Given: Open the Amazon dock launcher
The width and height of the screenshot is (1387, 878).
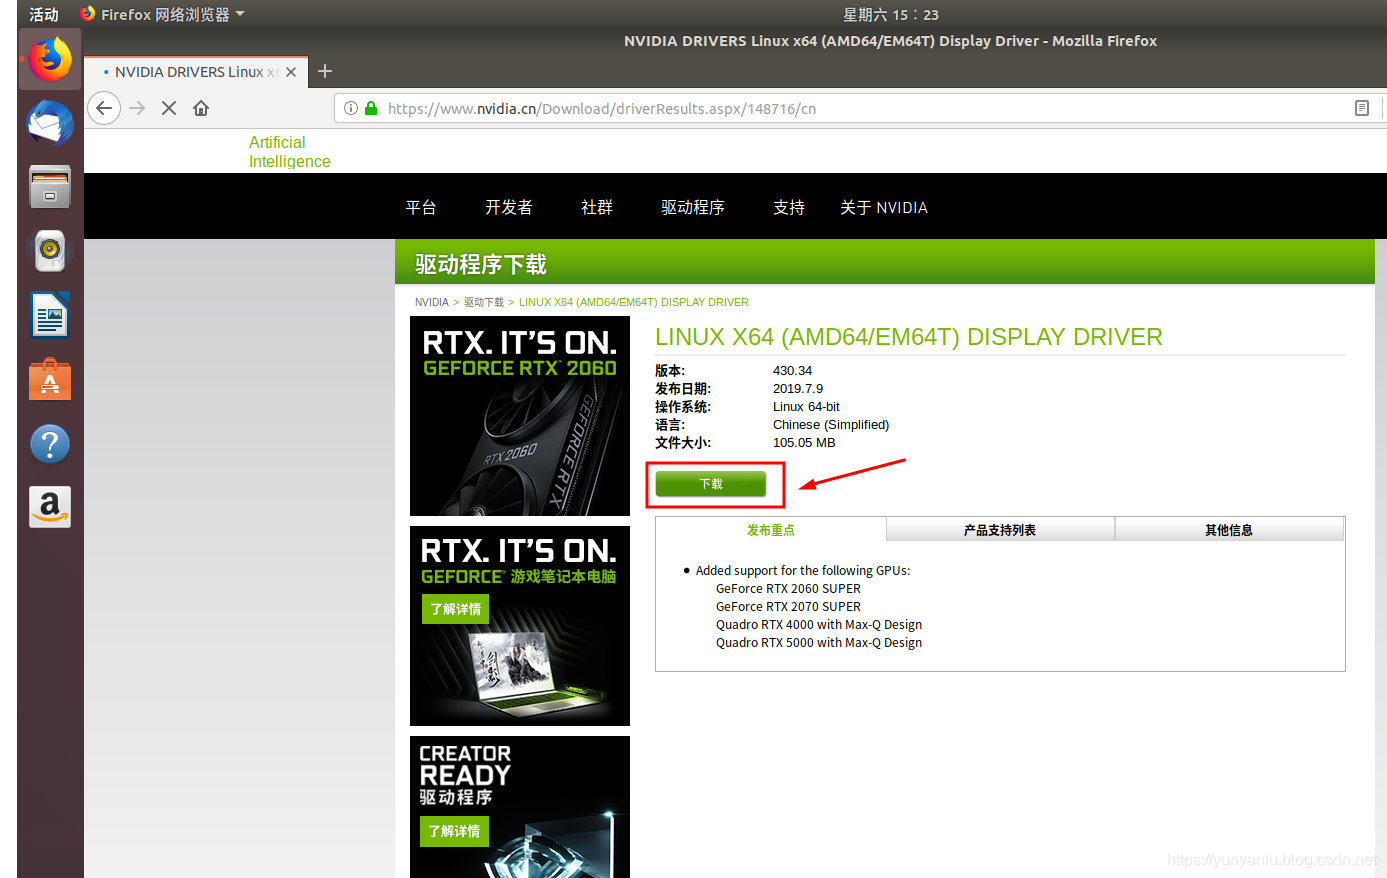Looking at the screenshot, I should point(50,507).
